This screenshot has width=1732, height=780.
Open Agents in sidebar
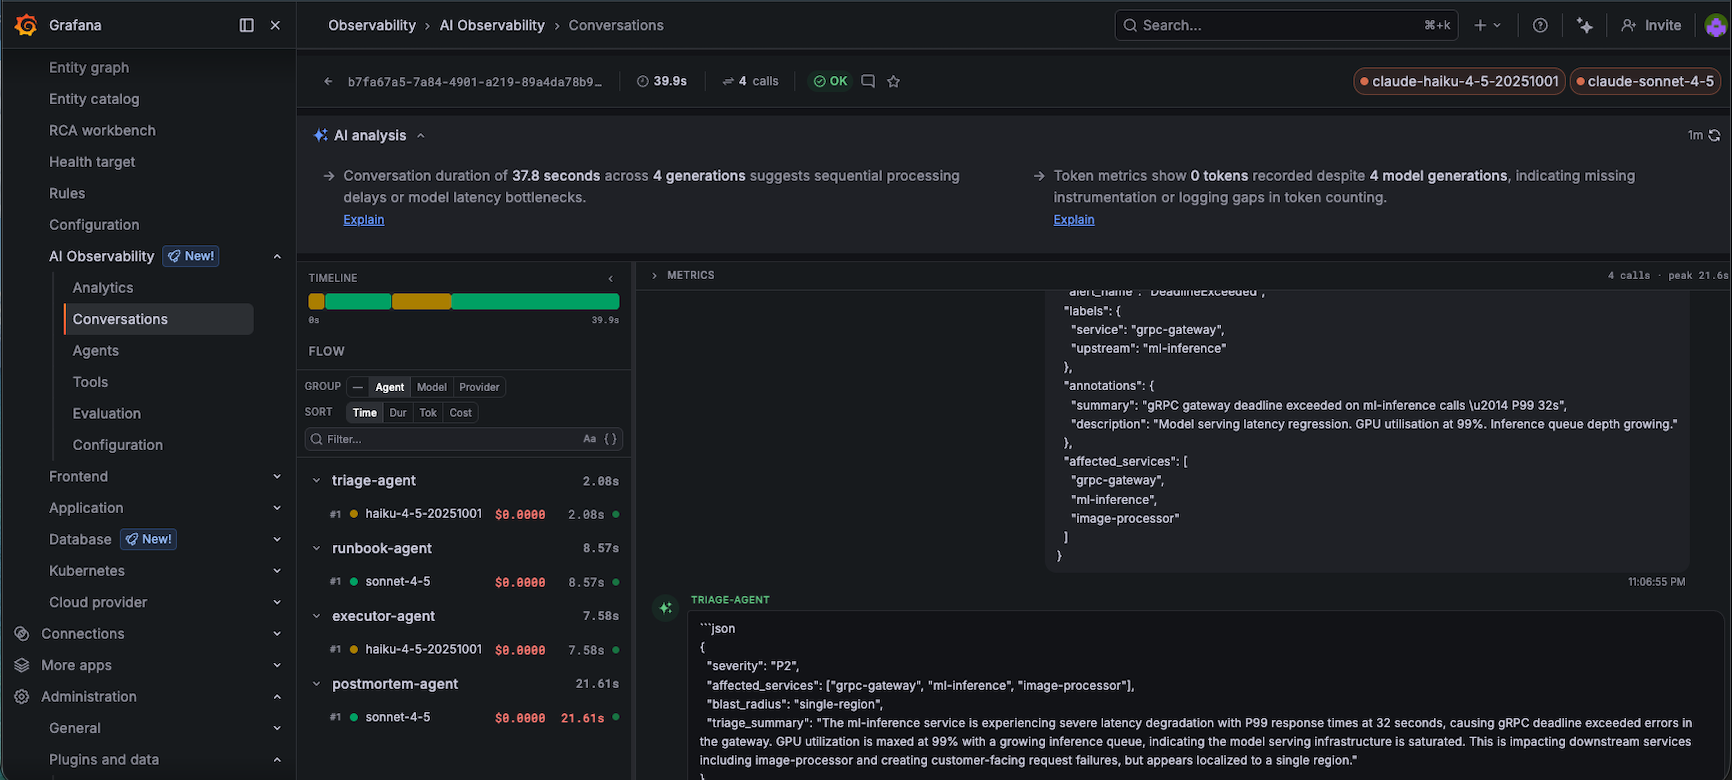click(96, 350)
